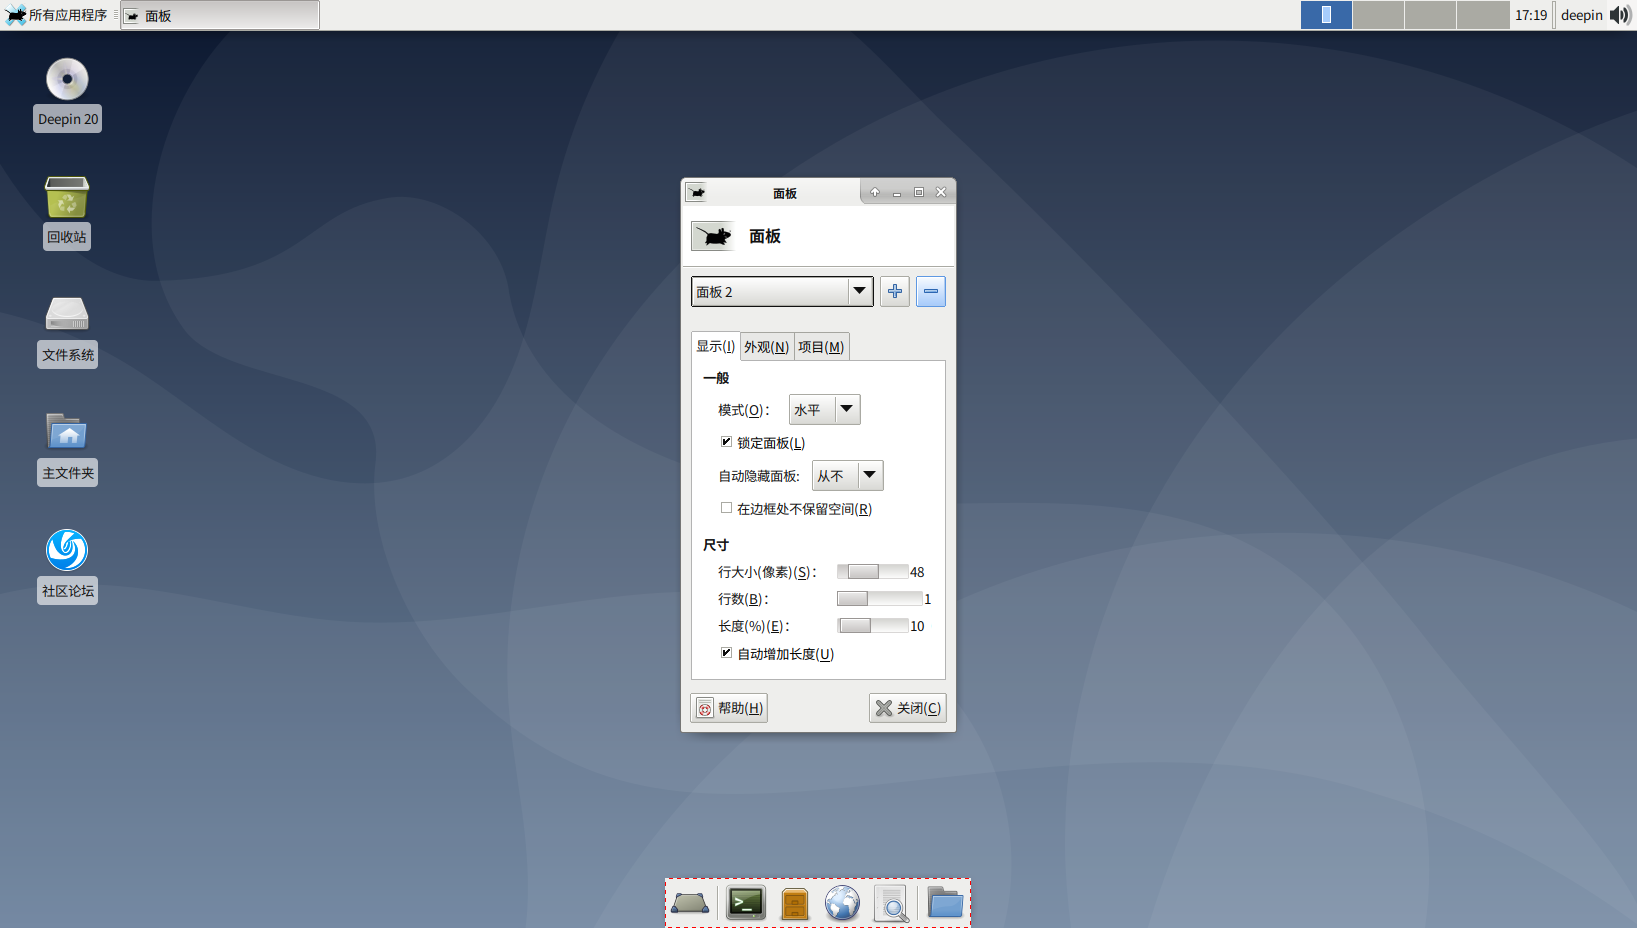
Task: Open the application finder magnifier icon in the dock
Action: [x=891, y=904]
